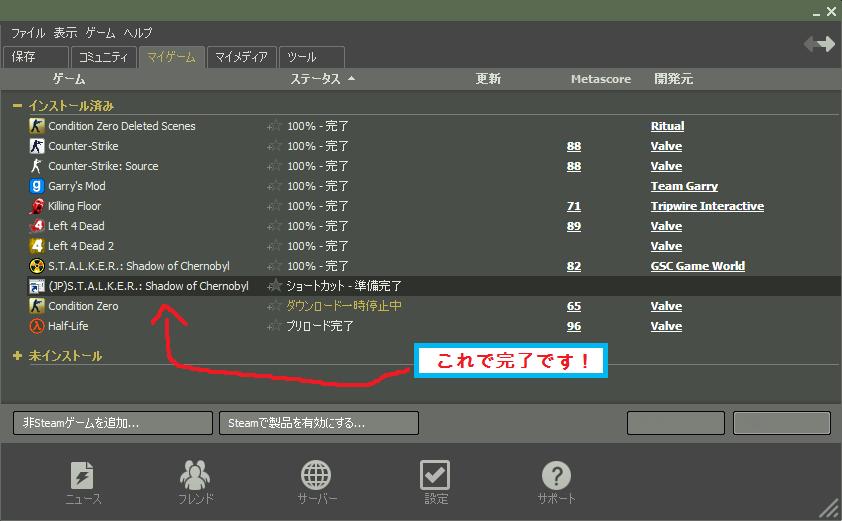Open the GSC Game World developer link
The height and width of the screenshot is (521, 842).
[698, 266]
